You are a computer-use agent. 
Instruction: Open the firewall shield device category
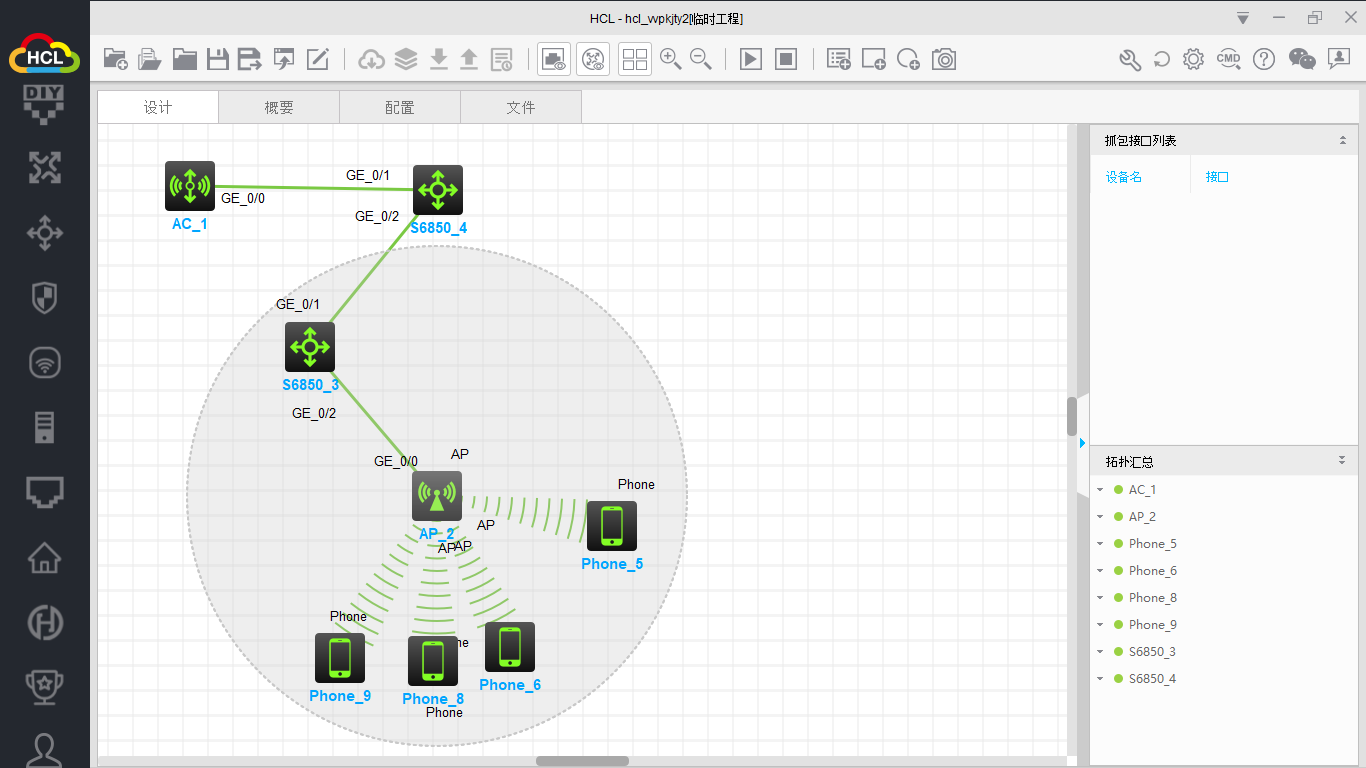pyautogui.click(x=44, y=297)
